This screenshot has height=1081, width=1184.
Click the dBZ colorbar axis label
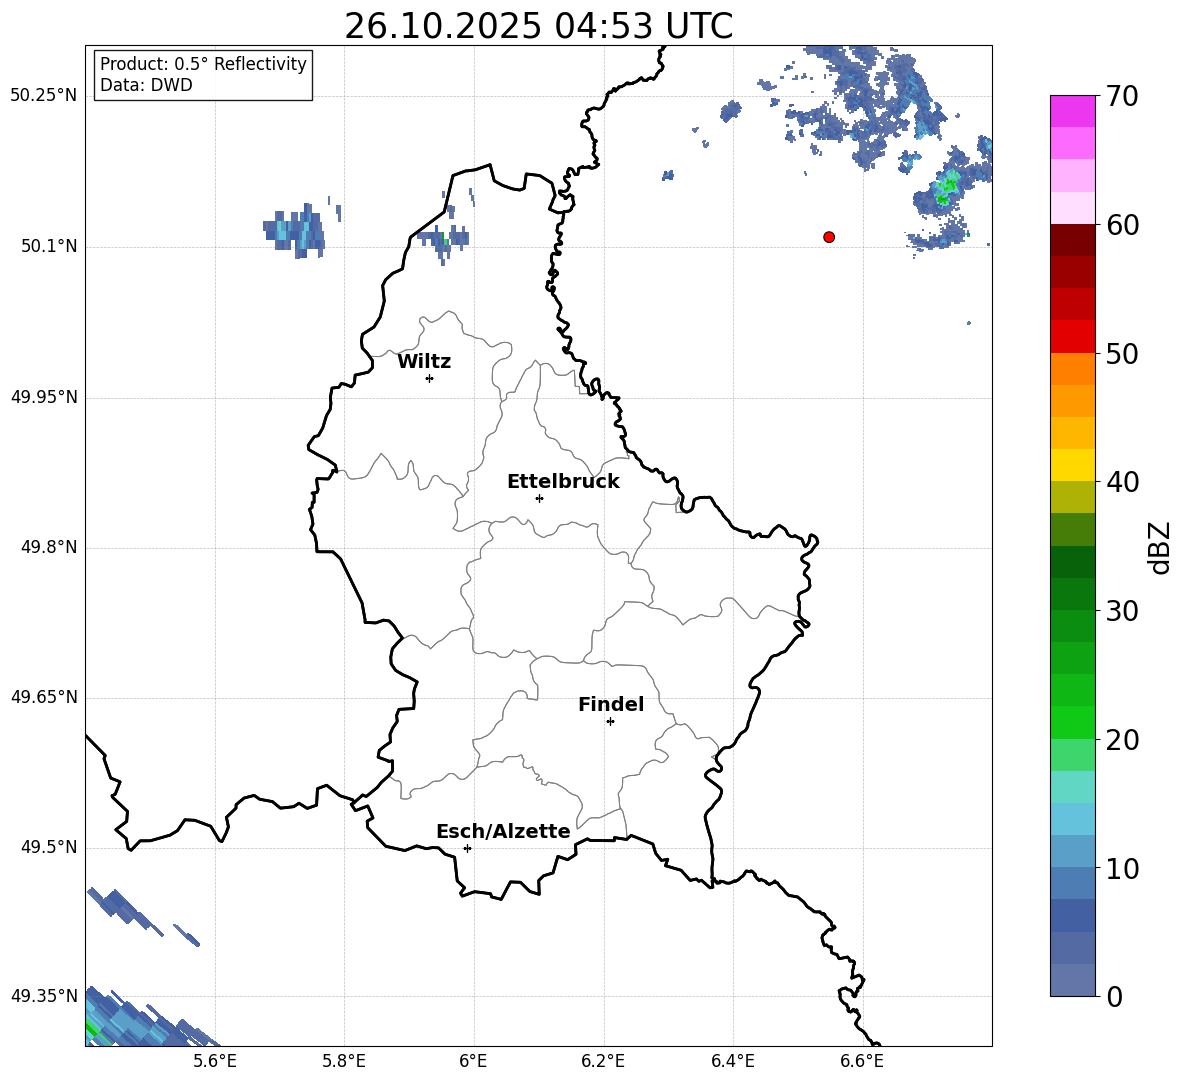pyautogui.click(x=1159, y=547)
